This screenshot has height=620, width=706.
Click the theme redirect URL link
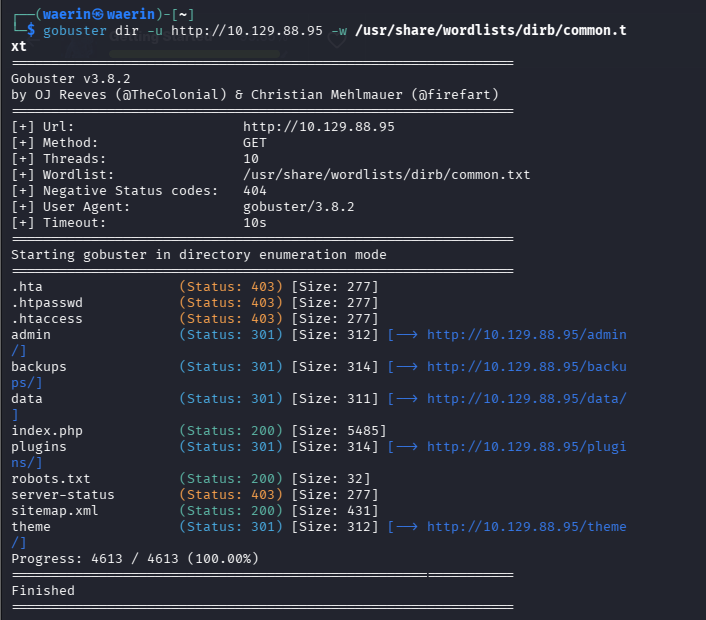(526, 527)
